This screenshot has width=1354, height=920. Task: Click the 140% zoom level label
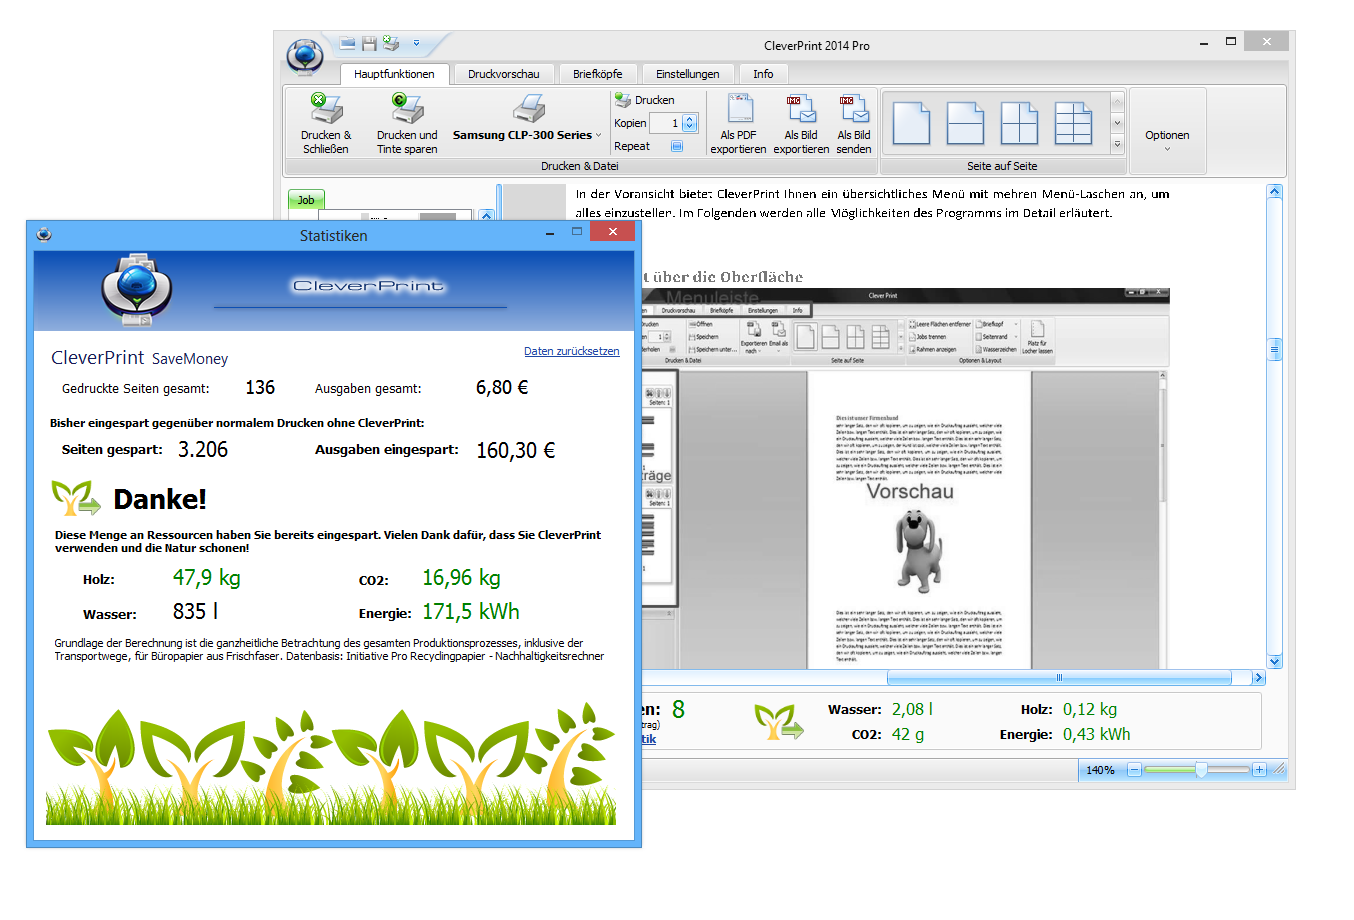pos(1100,770)
